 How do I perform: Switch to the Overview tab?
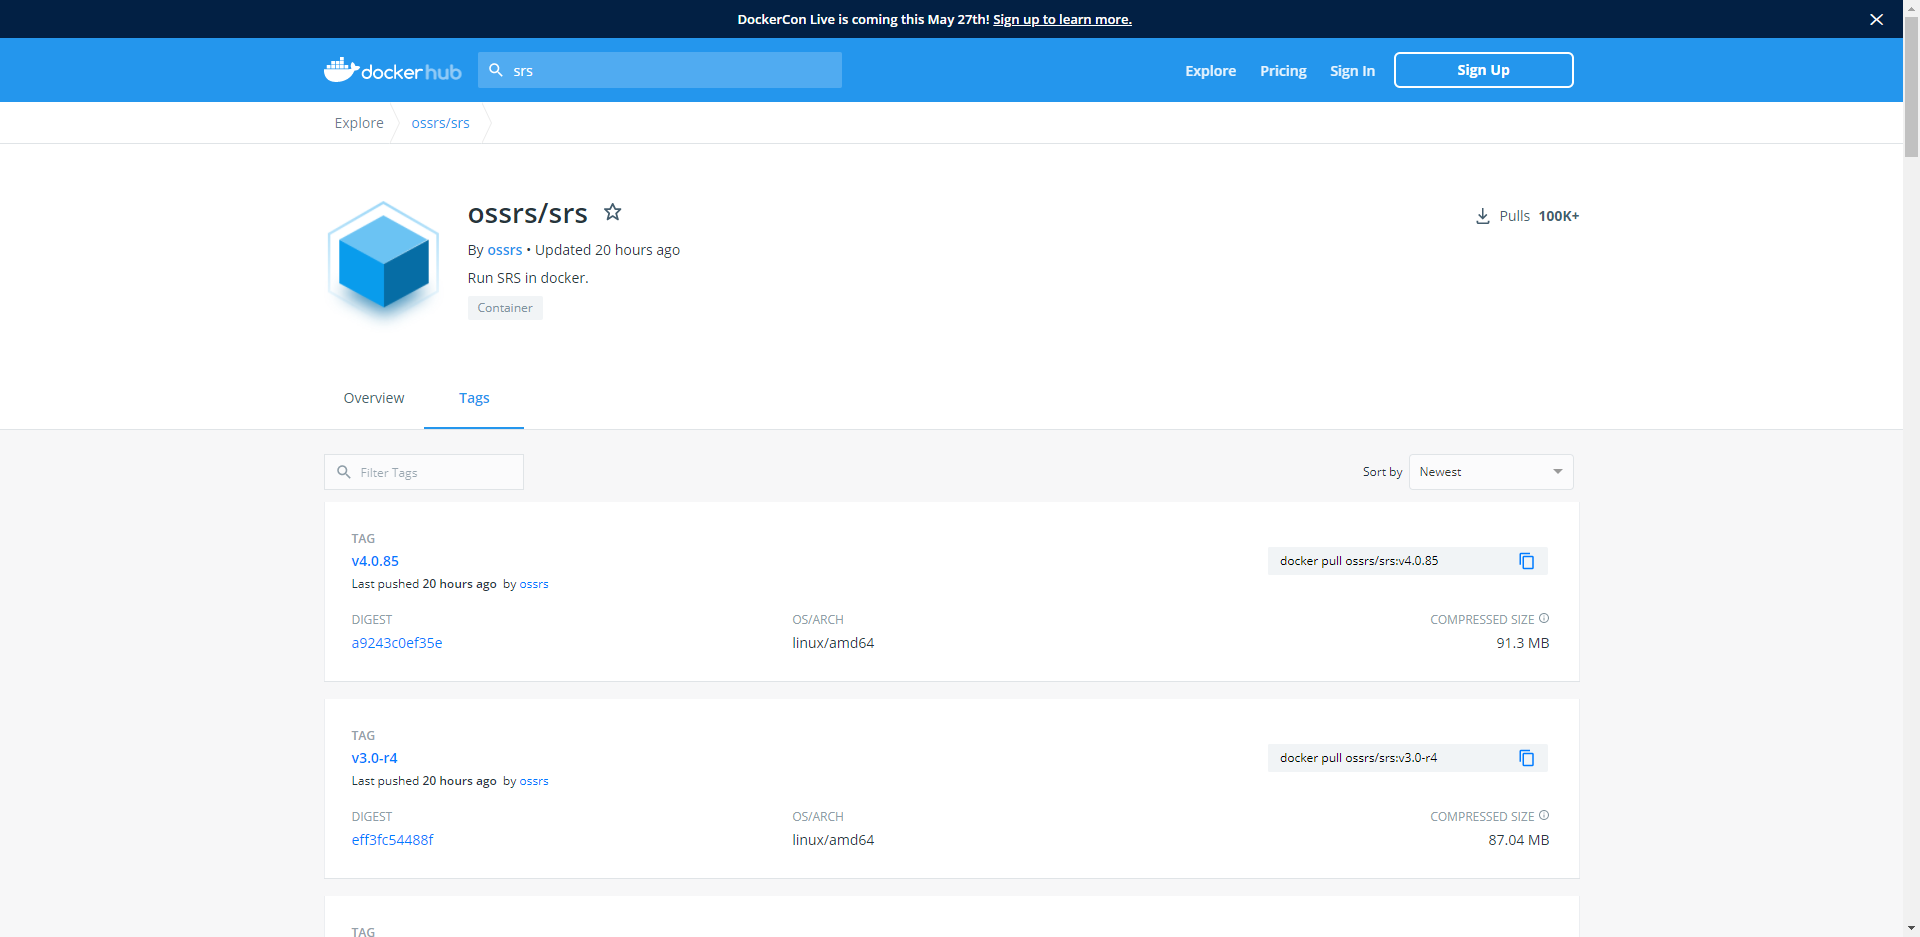coord(373,398)
